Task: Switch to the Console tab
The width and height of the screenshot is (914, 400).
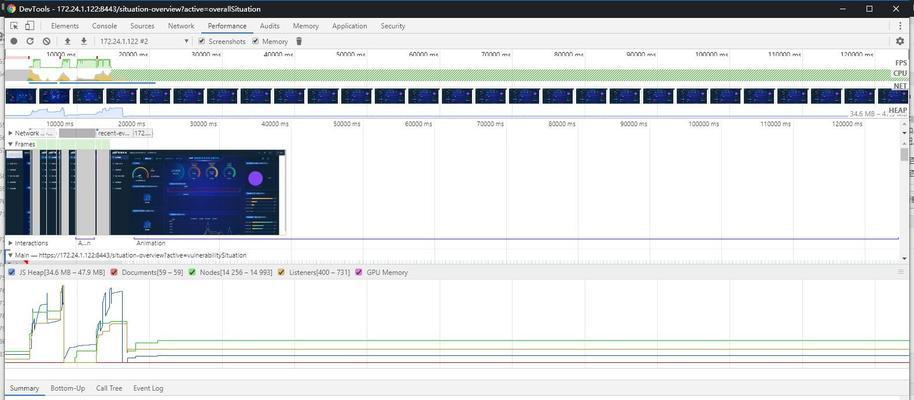Action: click(104, 26)
